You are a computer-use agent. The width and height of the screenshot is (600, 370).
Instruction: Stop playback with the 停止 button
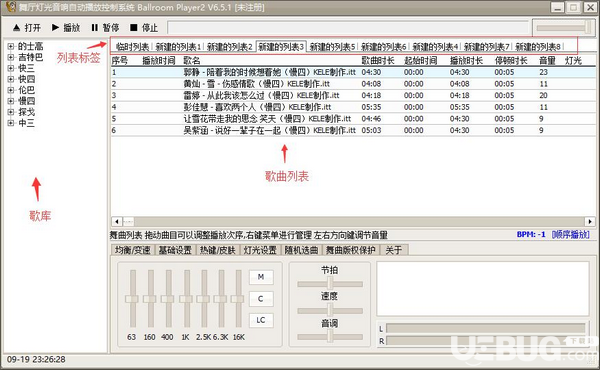click(x=144, y=28)
